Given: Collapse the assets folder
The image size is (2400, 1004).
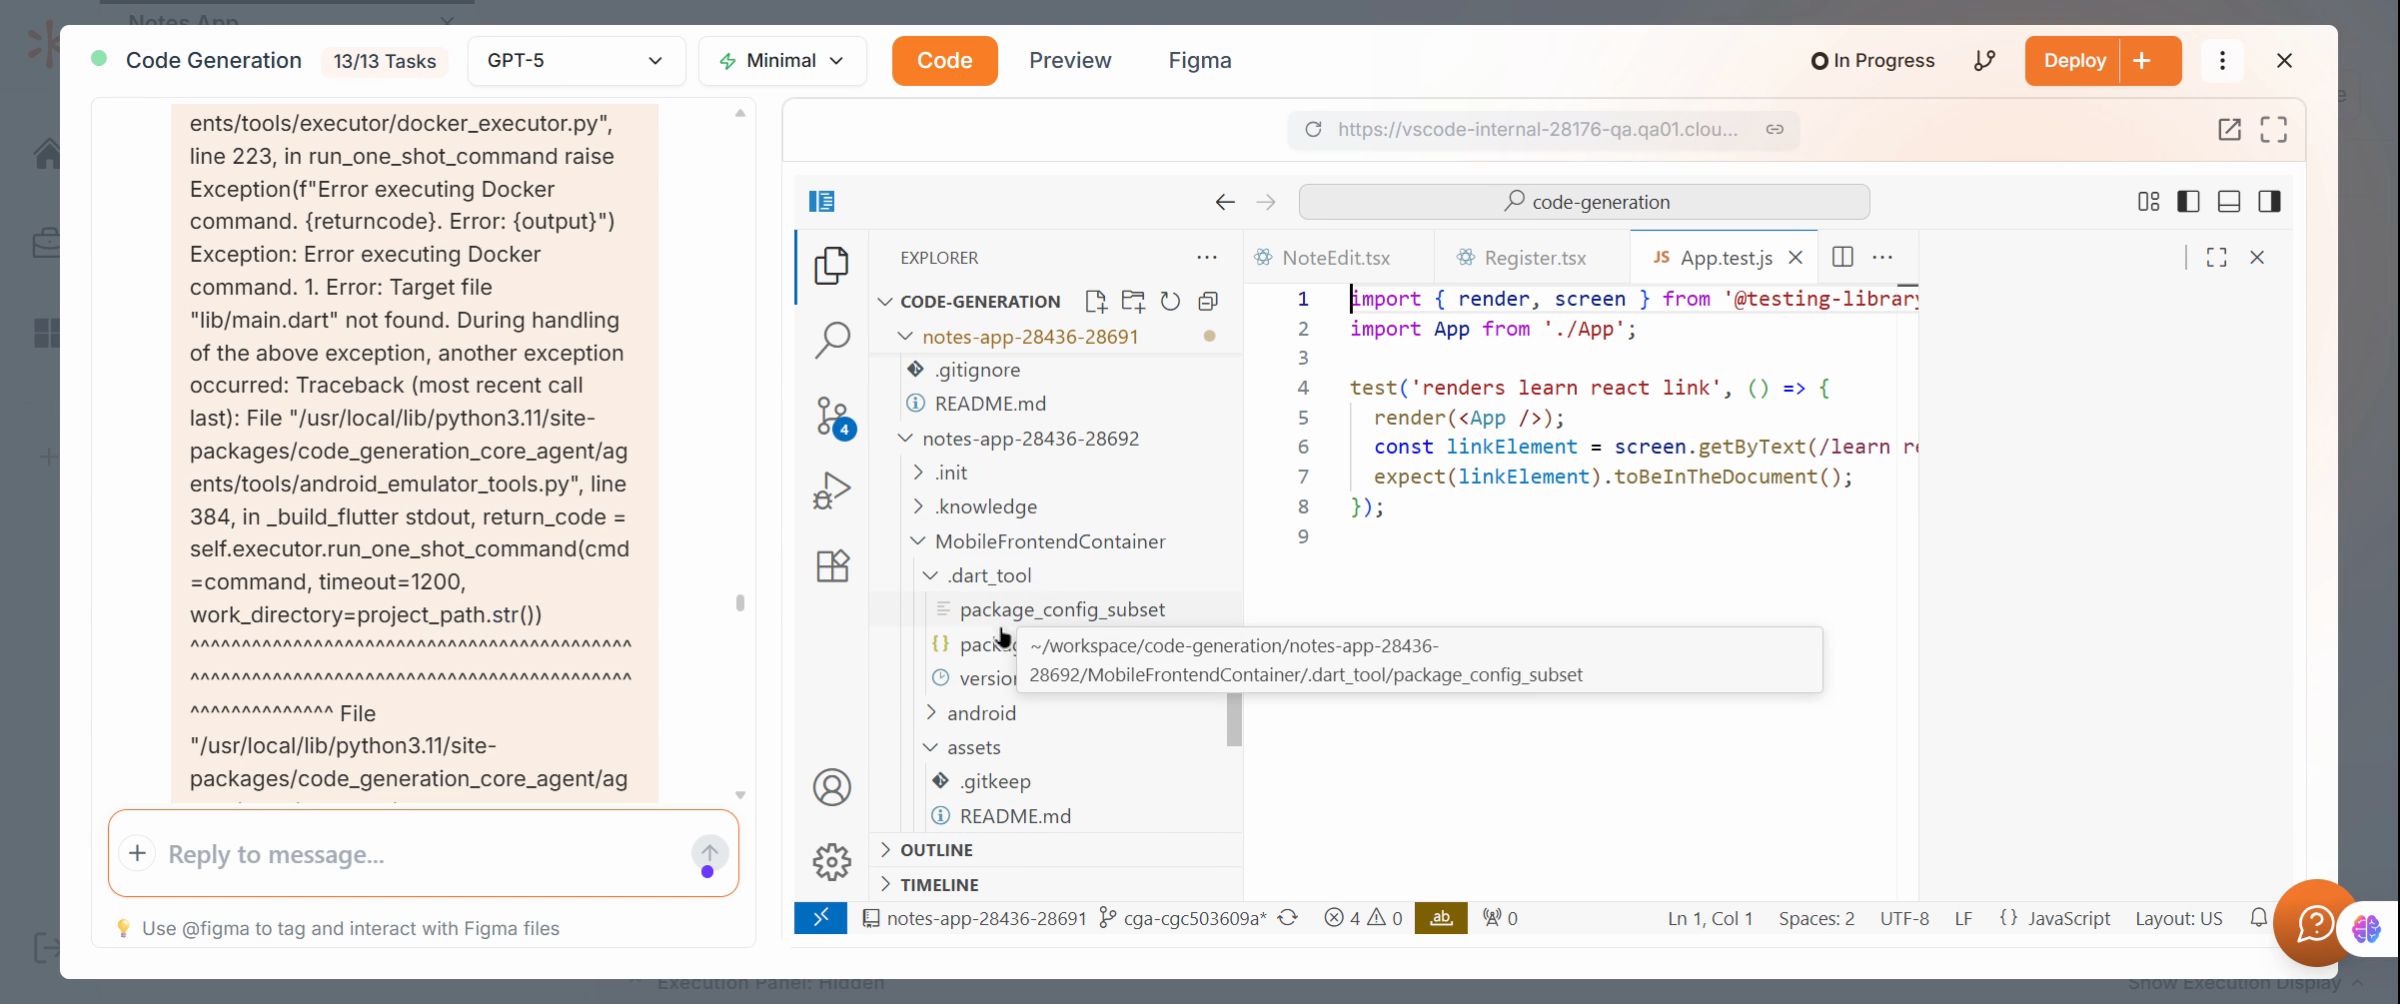Looking at the screenshot, I should 930,747.
